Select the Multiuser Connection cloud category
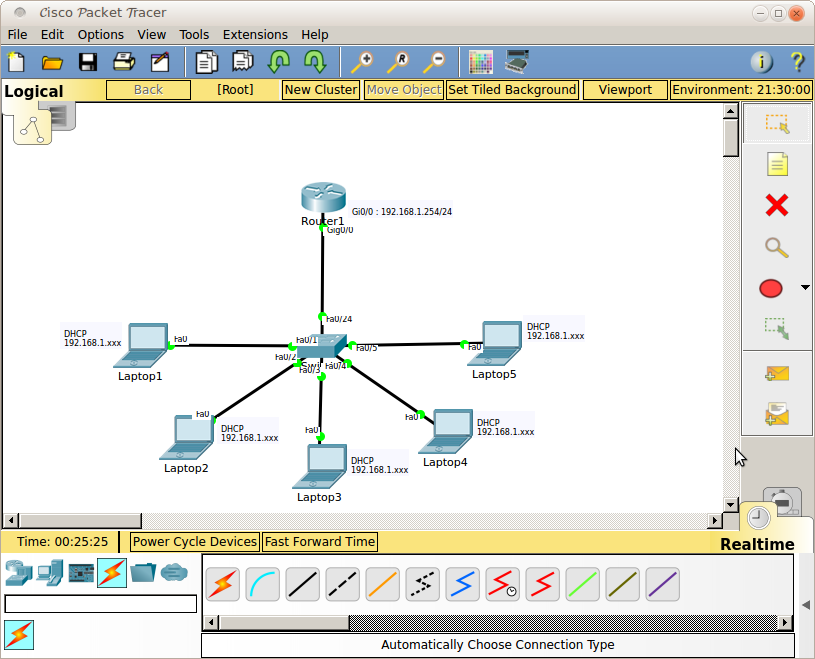Viewport: 815px width, 659px height. click(x=174, y=573)
